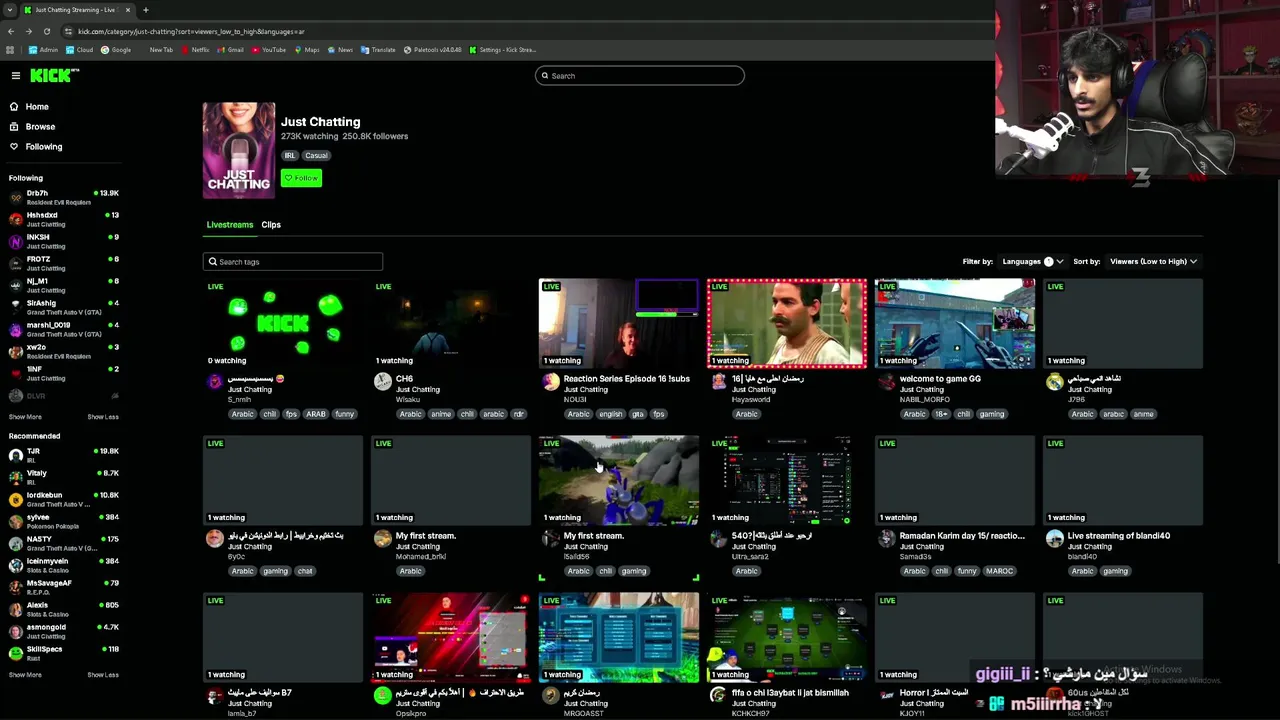Image resolution: width=1280 pixels, height=720 pixels.
Task: Open 'Live streaming of blandi40' stream title
Action: coord(1118,536)
